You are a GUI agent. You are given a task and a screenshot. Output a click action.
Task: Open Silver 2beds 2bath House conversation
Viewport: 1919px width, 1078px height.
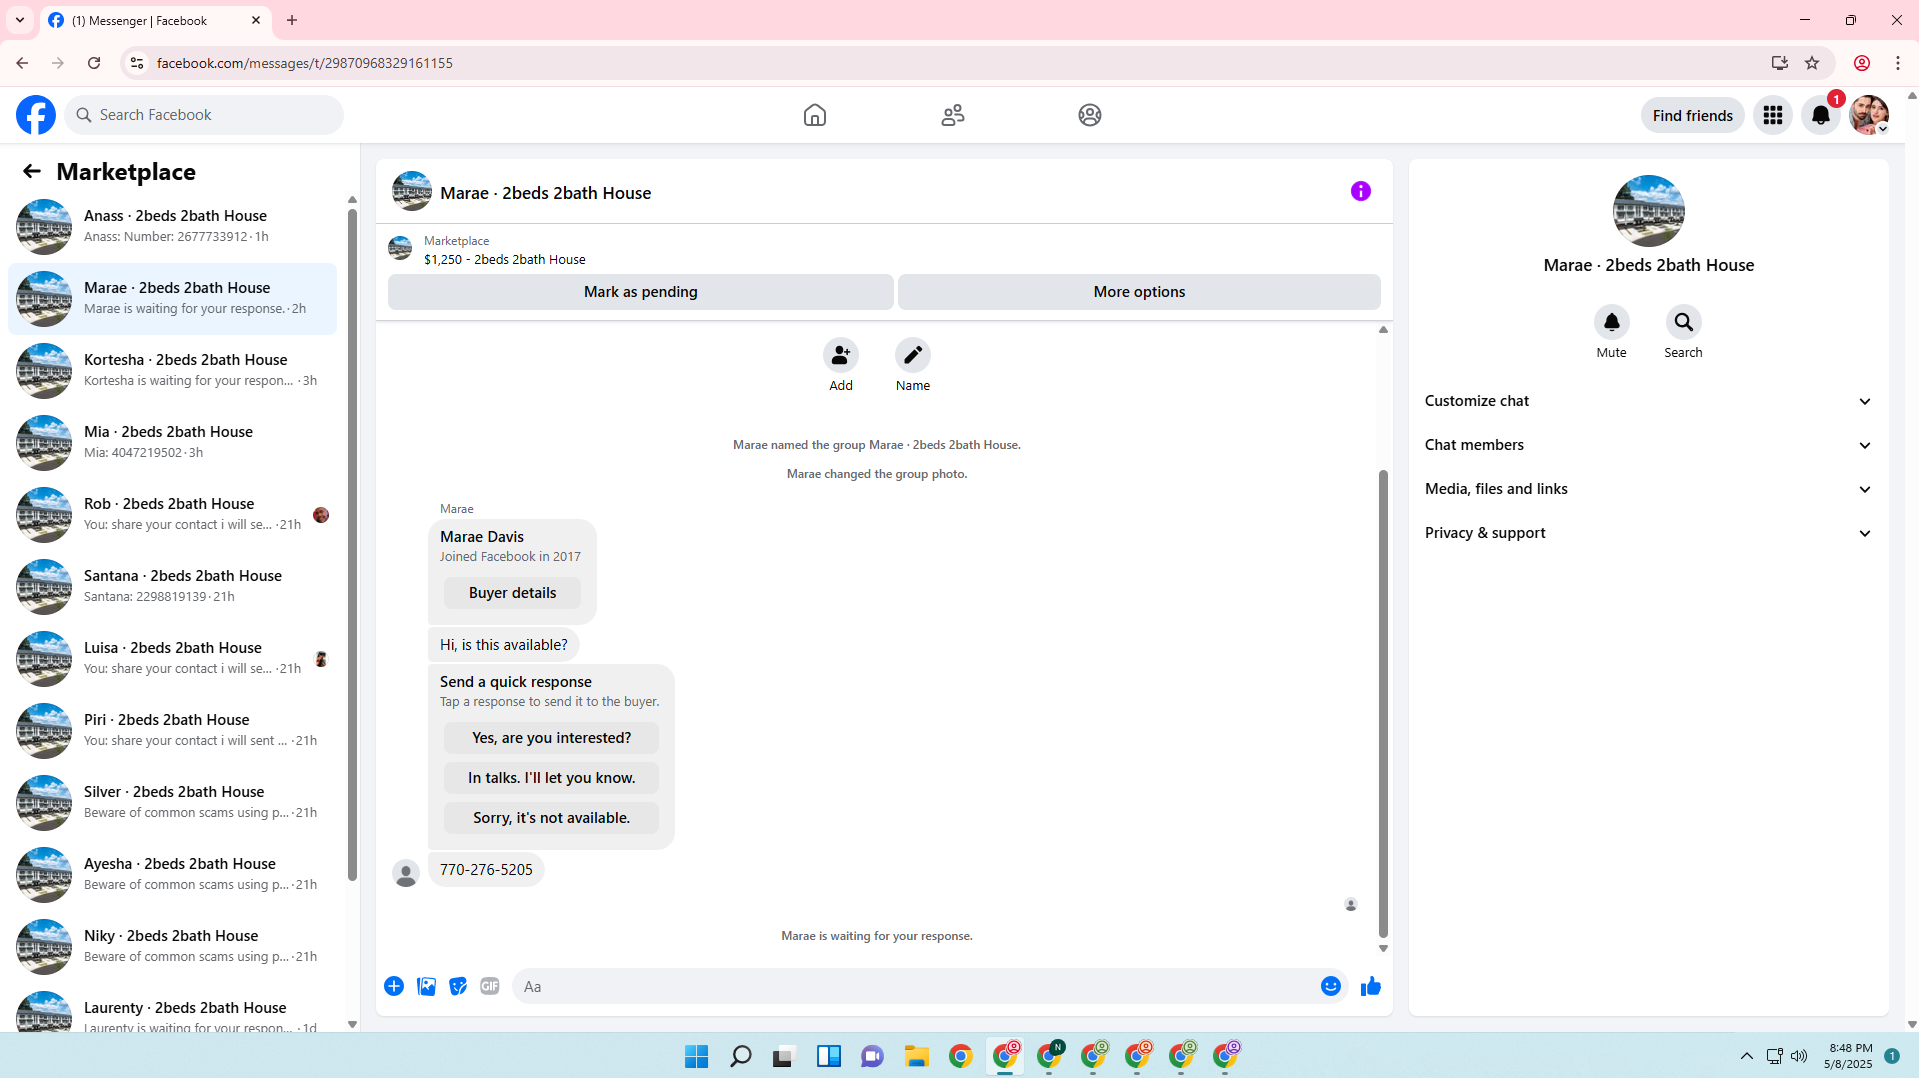172,803
